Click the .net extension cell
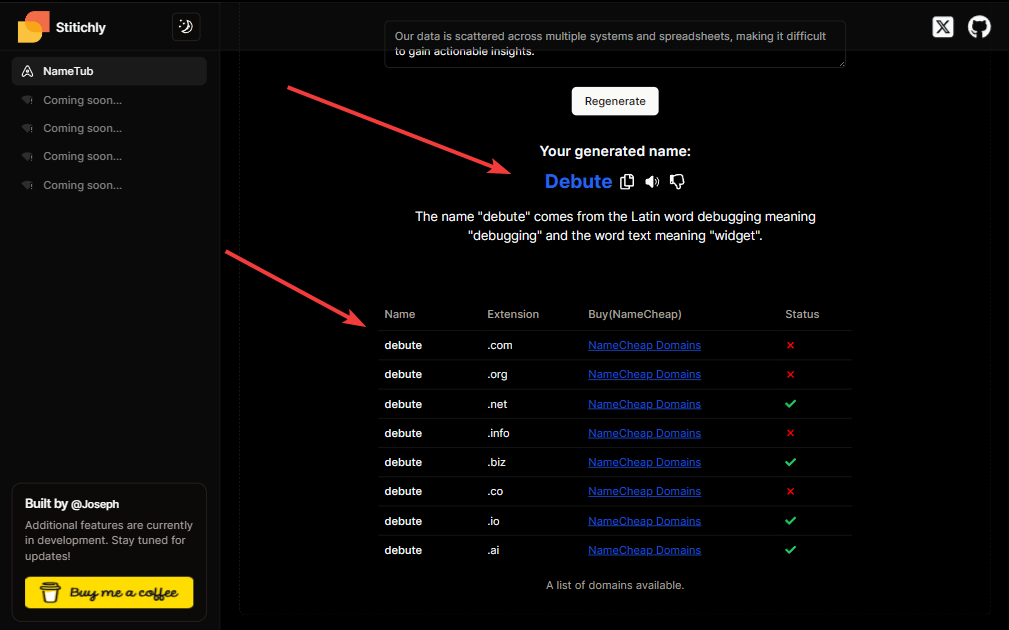This screenshot has height=630, width=1009. [497, 404]
